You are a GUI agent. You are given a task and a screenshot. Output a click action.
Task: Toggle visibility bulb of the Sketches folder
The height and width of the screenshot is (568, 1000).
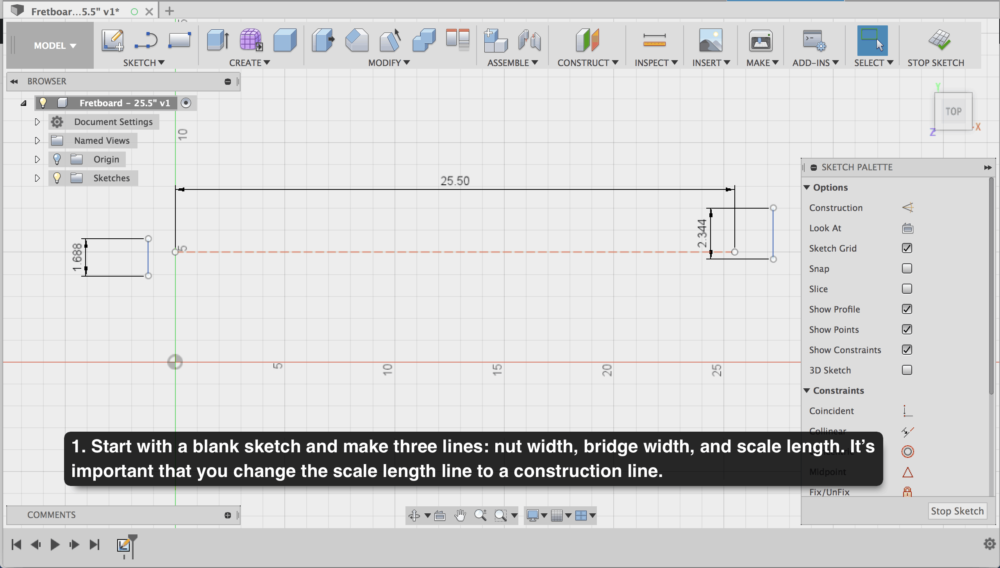57,178
